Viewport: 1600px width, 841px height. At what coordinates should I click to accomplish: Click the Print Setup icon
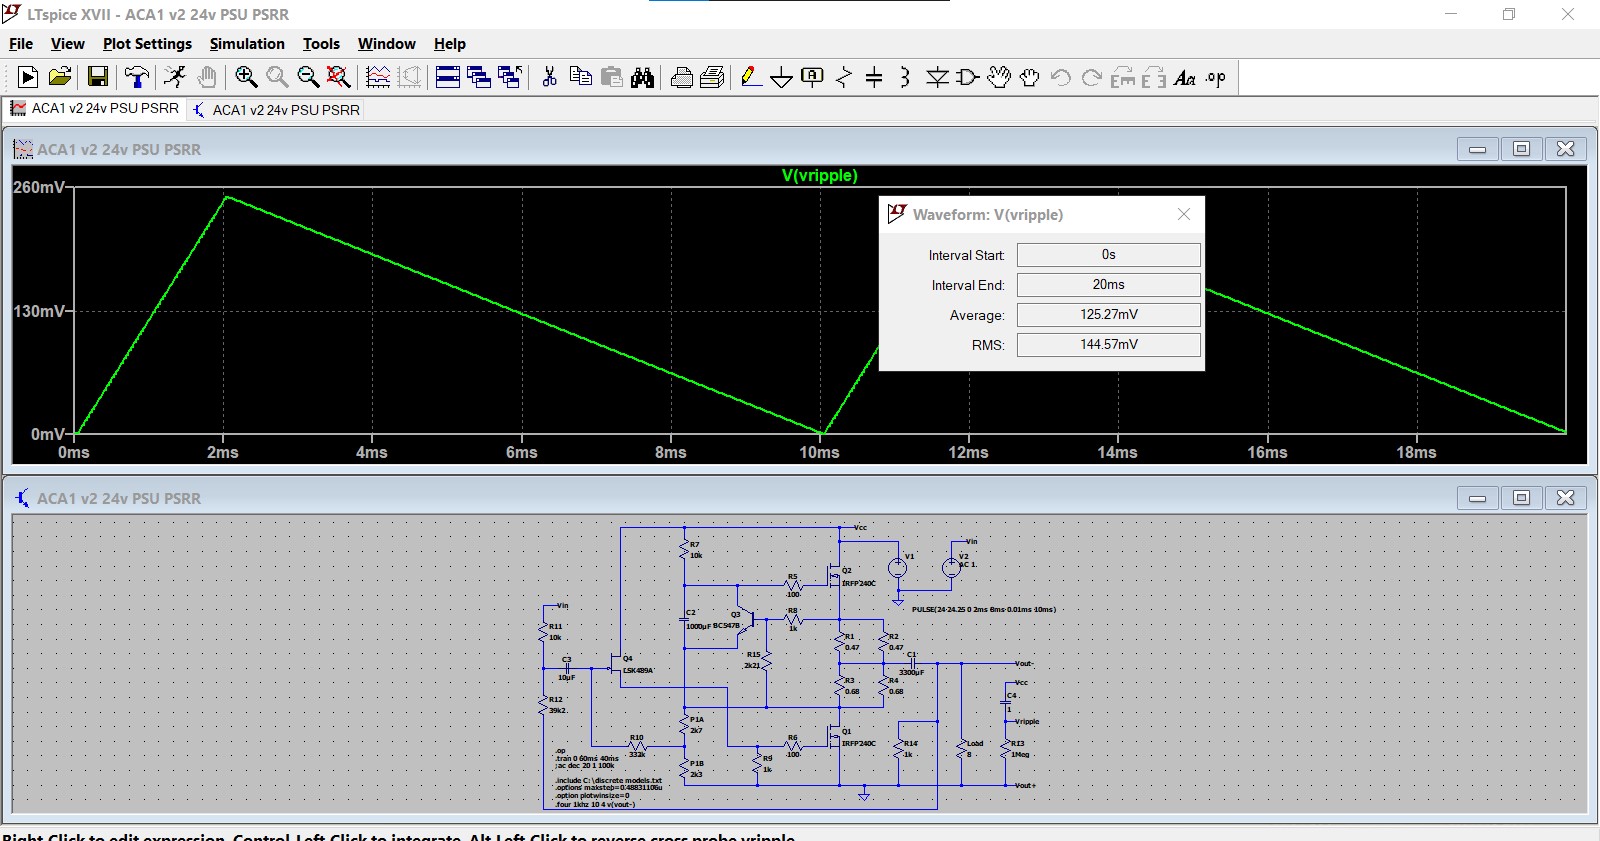tap(713, 77)
